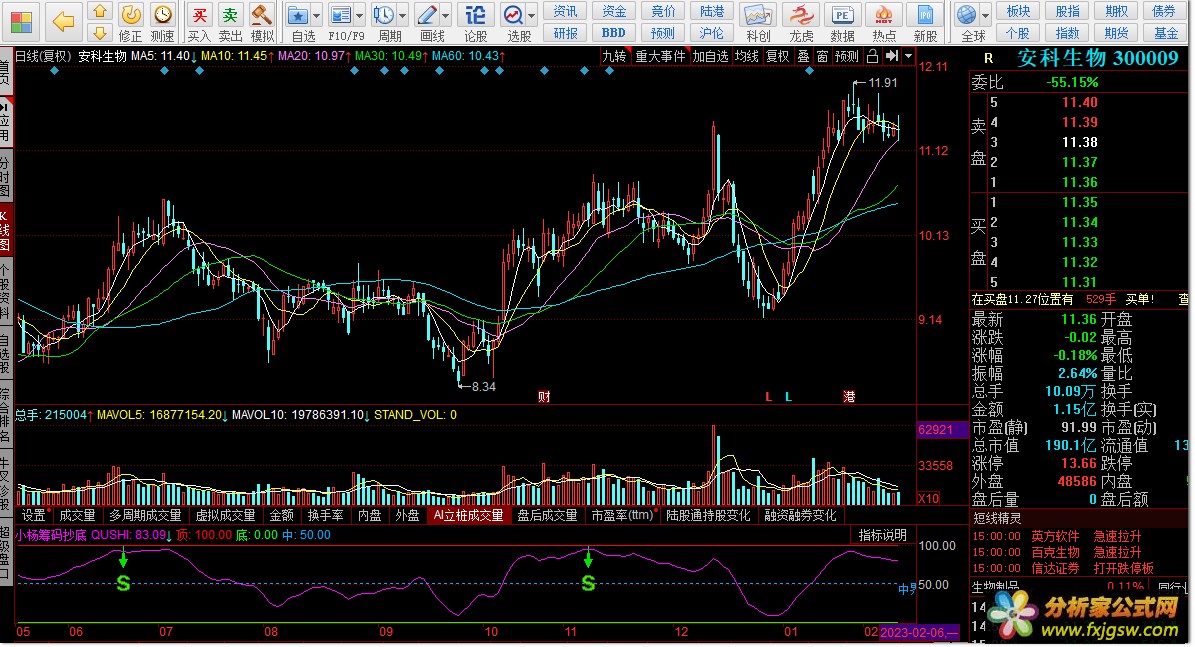1195x647 pixels.
Task: Click the R margin-trading badge beside stock name
Action: coord(988,58)
